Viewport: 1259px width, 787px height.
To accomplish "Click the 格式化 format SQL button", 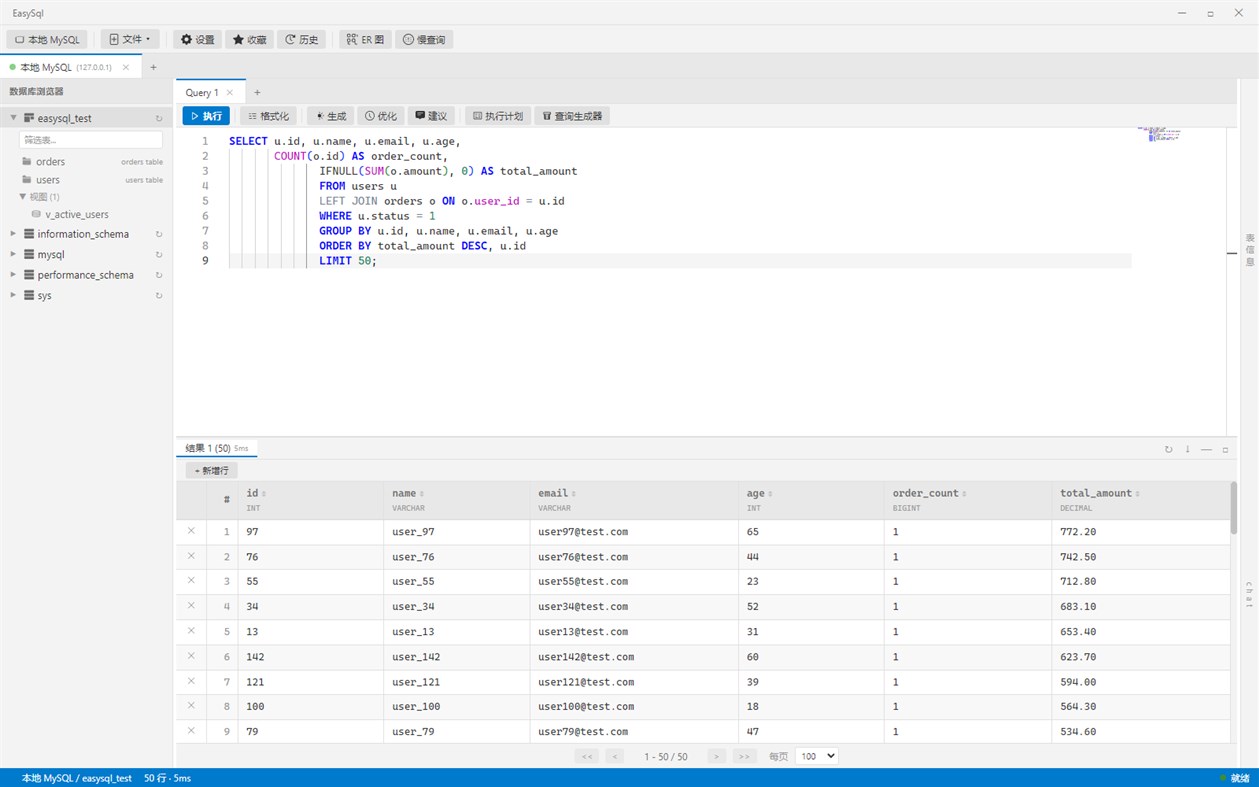I will click(x=268, y=116).
